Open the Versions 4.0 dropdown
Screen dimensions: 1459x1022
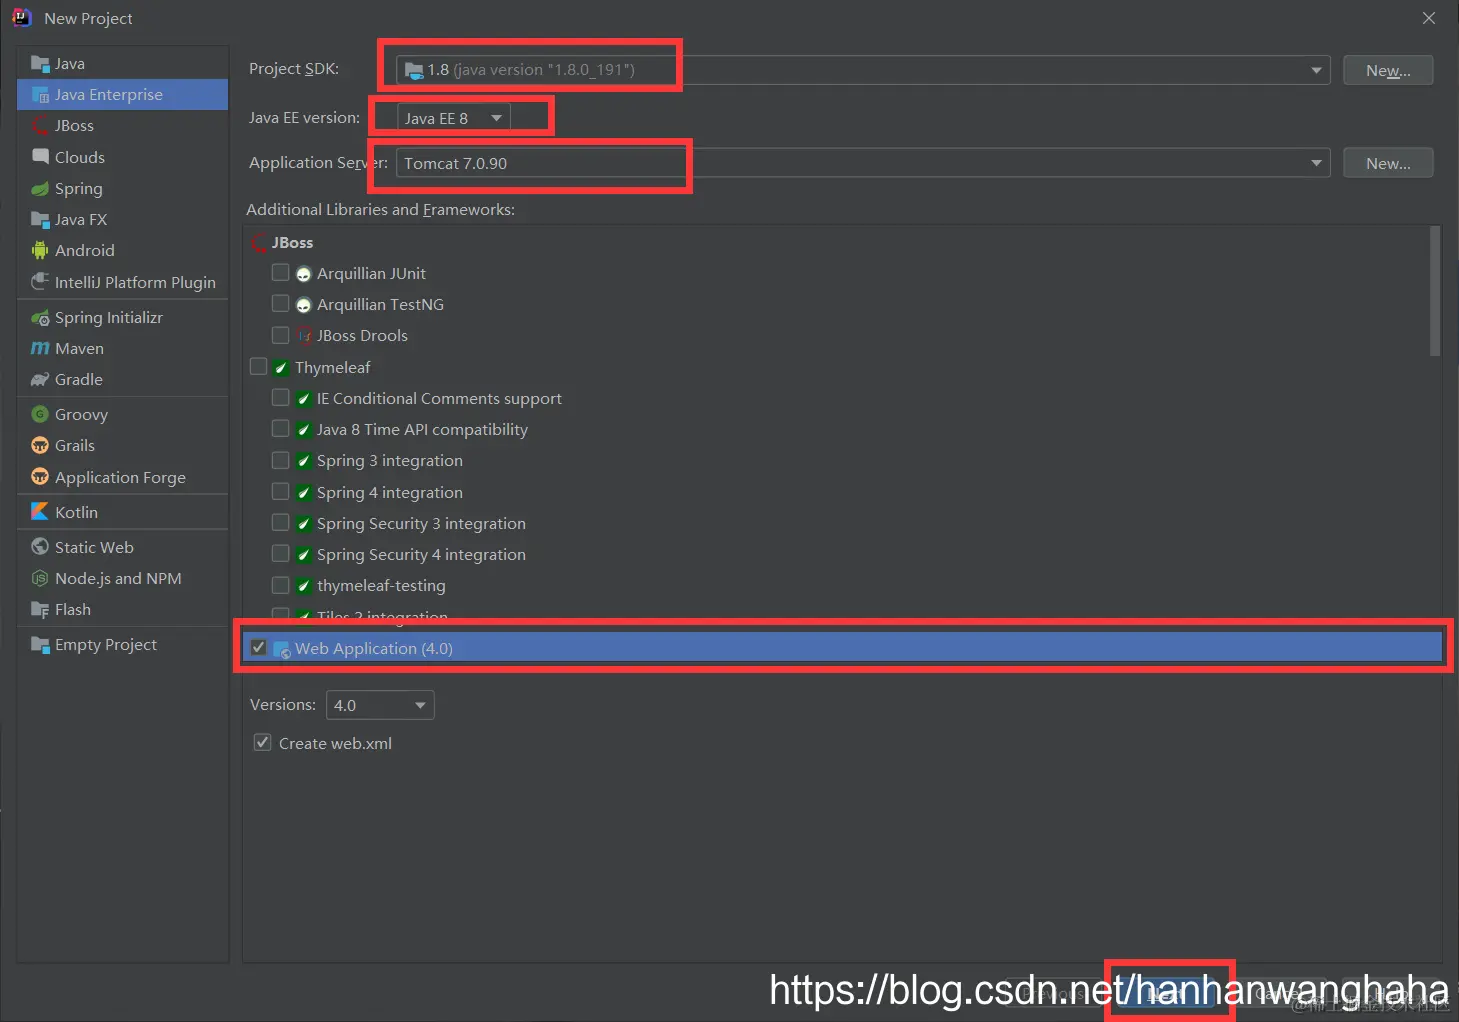click(380, 705)
